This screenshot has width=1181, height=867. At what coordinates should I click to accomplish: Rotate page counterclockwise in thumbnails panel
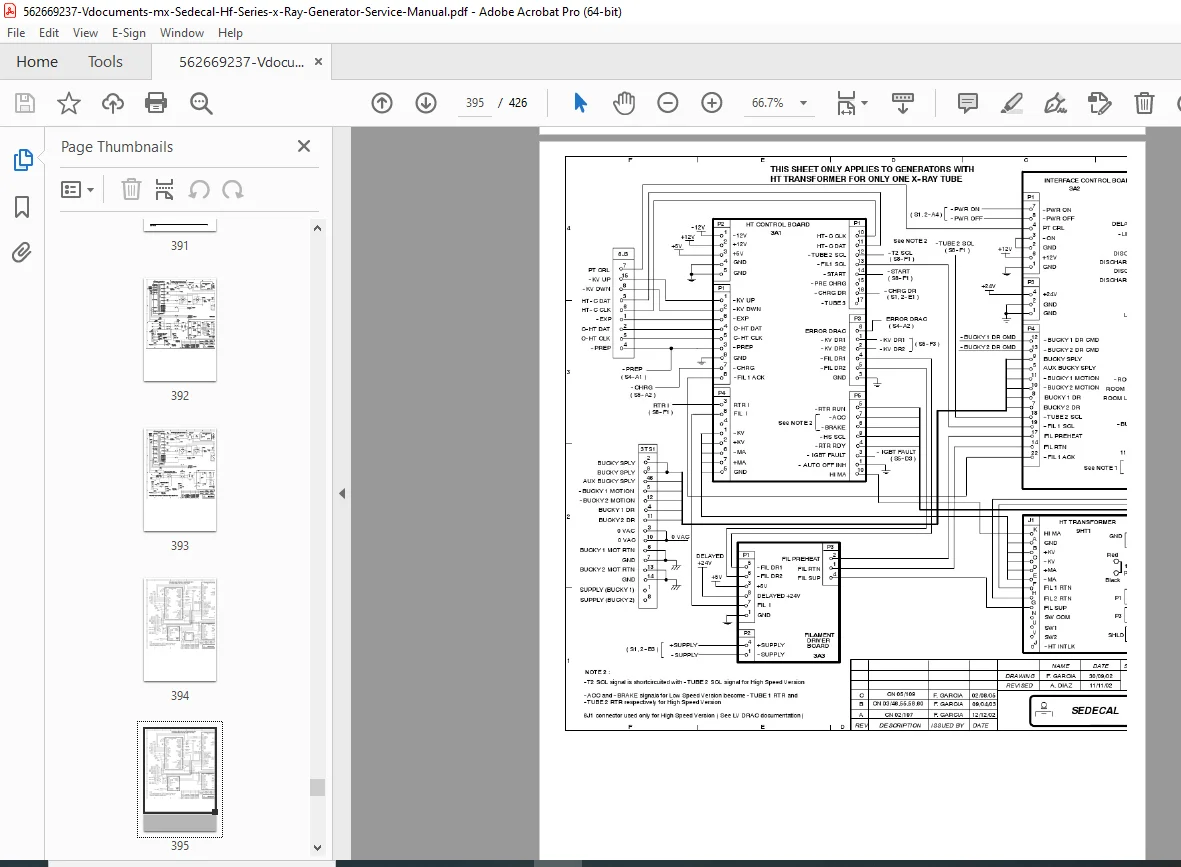[x=199, y=190]
